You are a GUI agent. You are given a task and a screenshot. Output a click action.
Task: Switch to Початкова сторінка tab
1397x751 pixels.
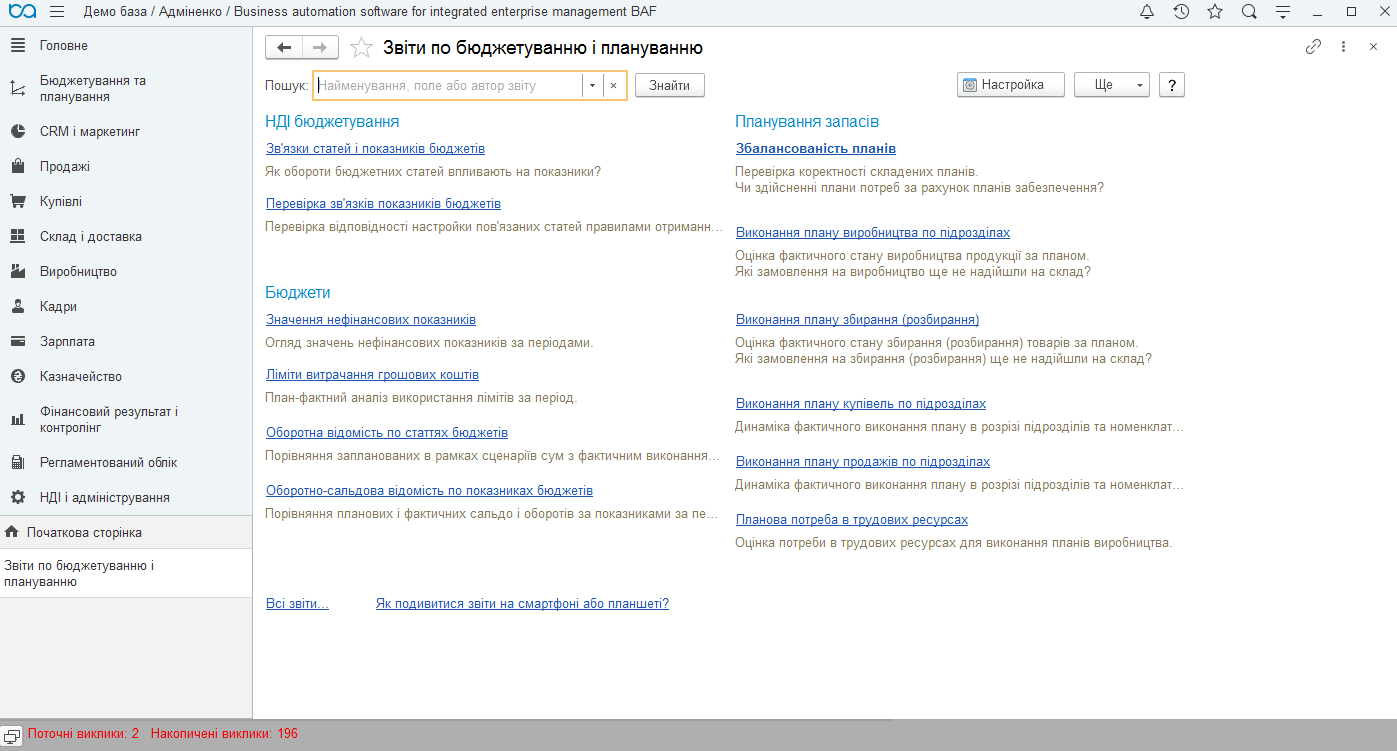(x=84, y=532)
